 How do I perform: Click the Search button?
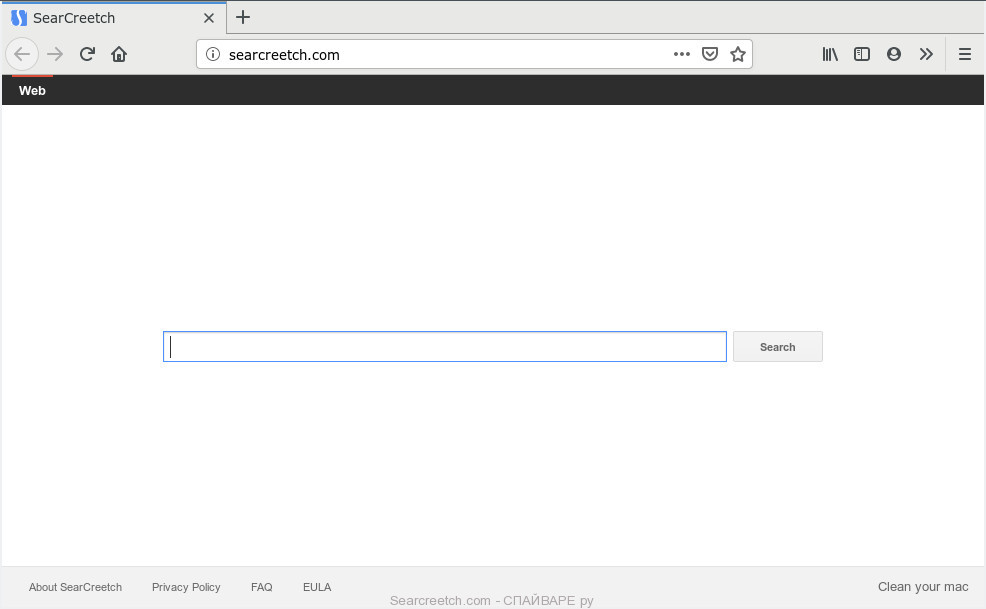777,347
